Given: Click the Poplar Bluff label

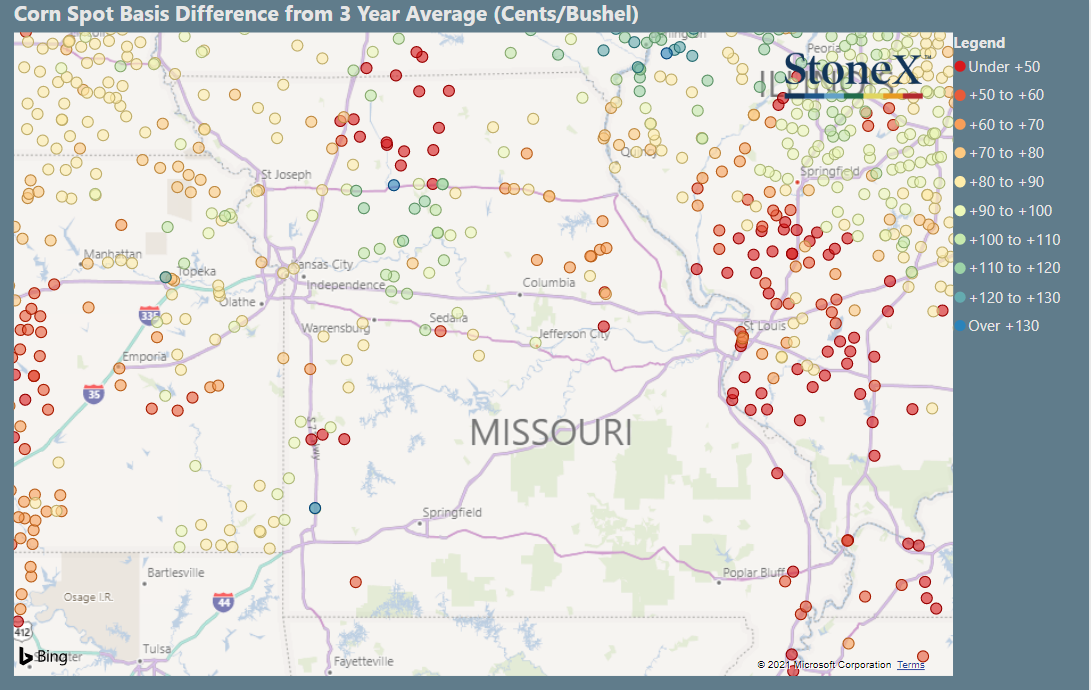Looking at the screenshot, I should [x=754, y=572].
